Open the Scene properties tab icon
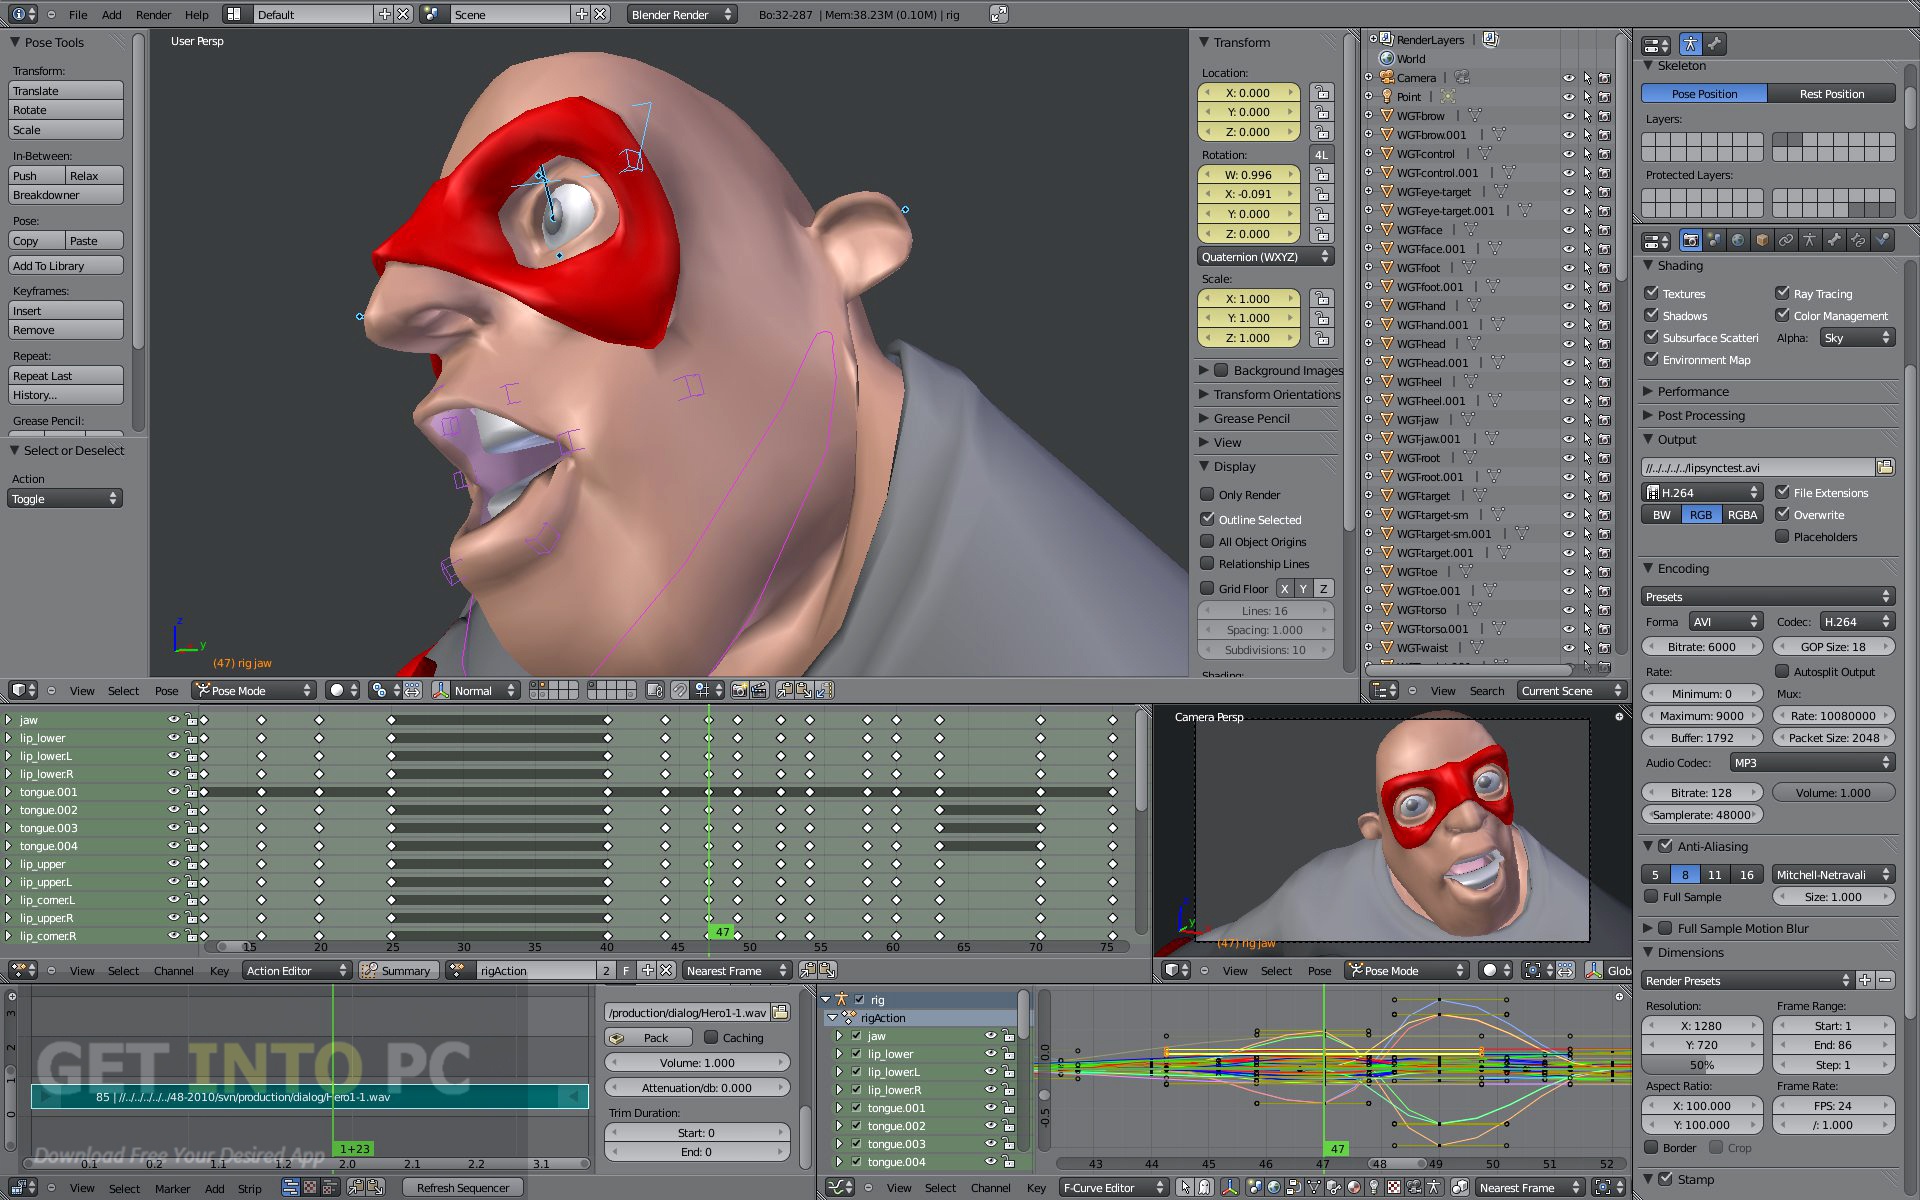Screen dimensions: 1920x1200 [1714, 240]
